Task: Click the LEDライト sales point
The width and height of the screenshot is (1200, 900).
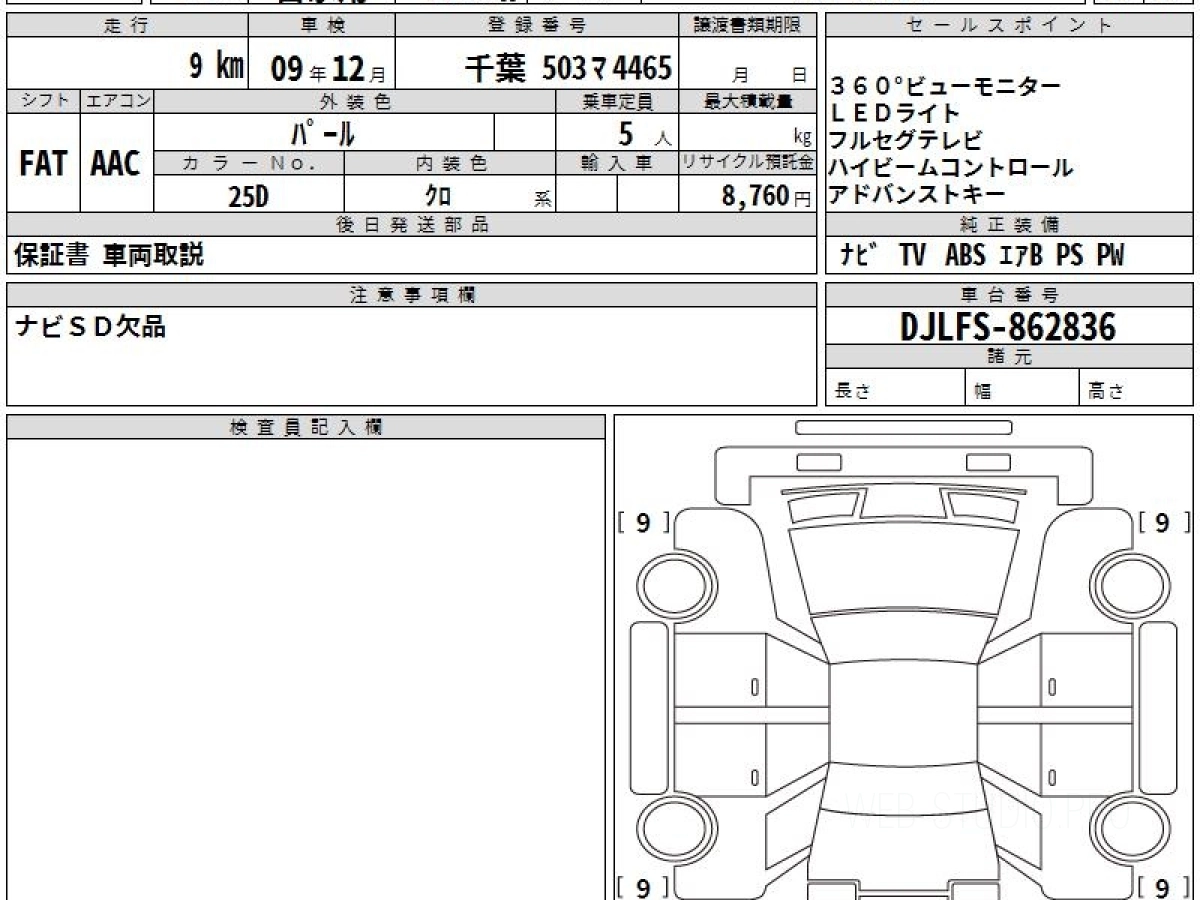Action: coord(894,113)
